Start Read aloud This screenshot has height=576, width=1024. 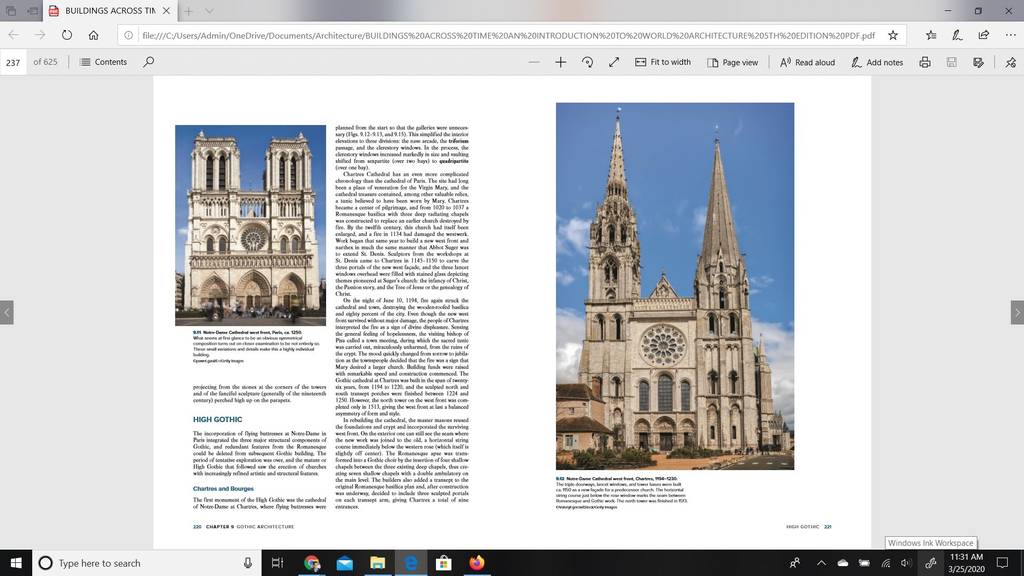pos(808,62)
